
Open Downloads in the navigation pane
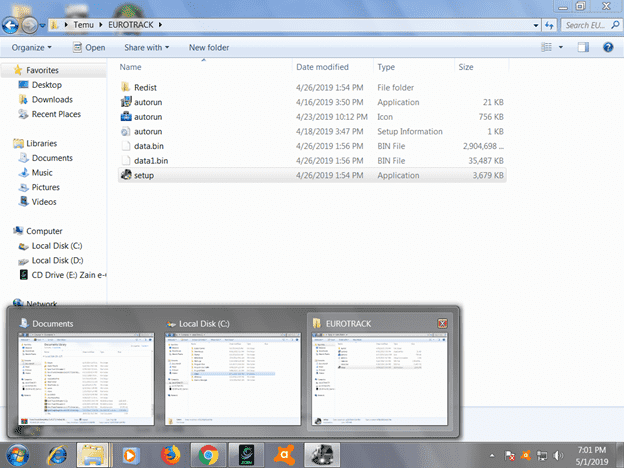[x=52, y=99]
